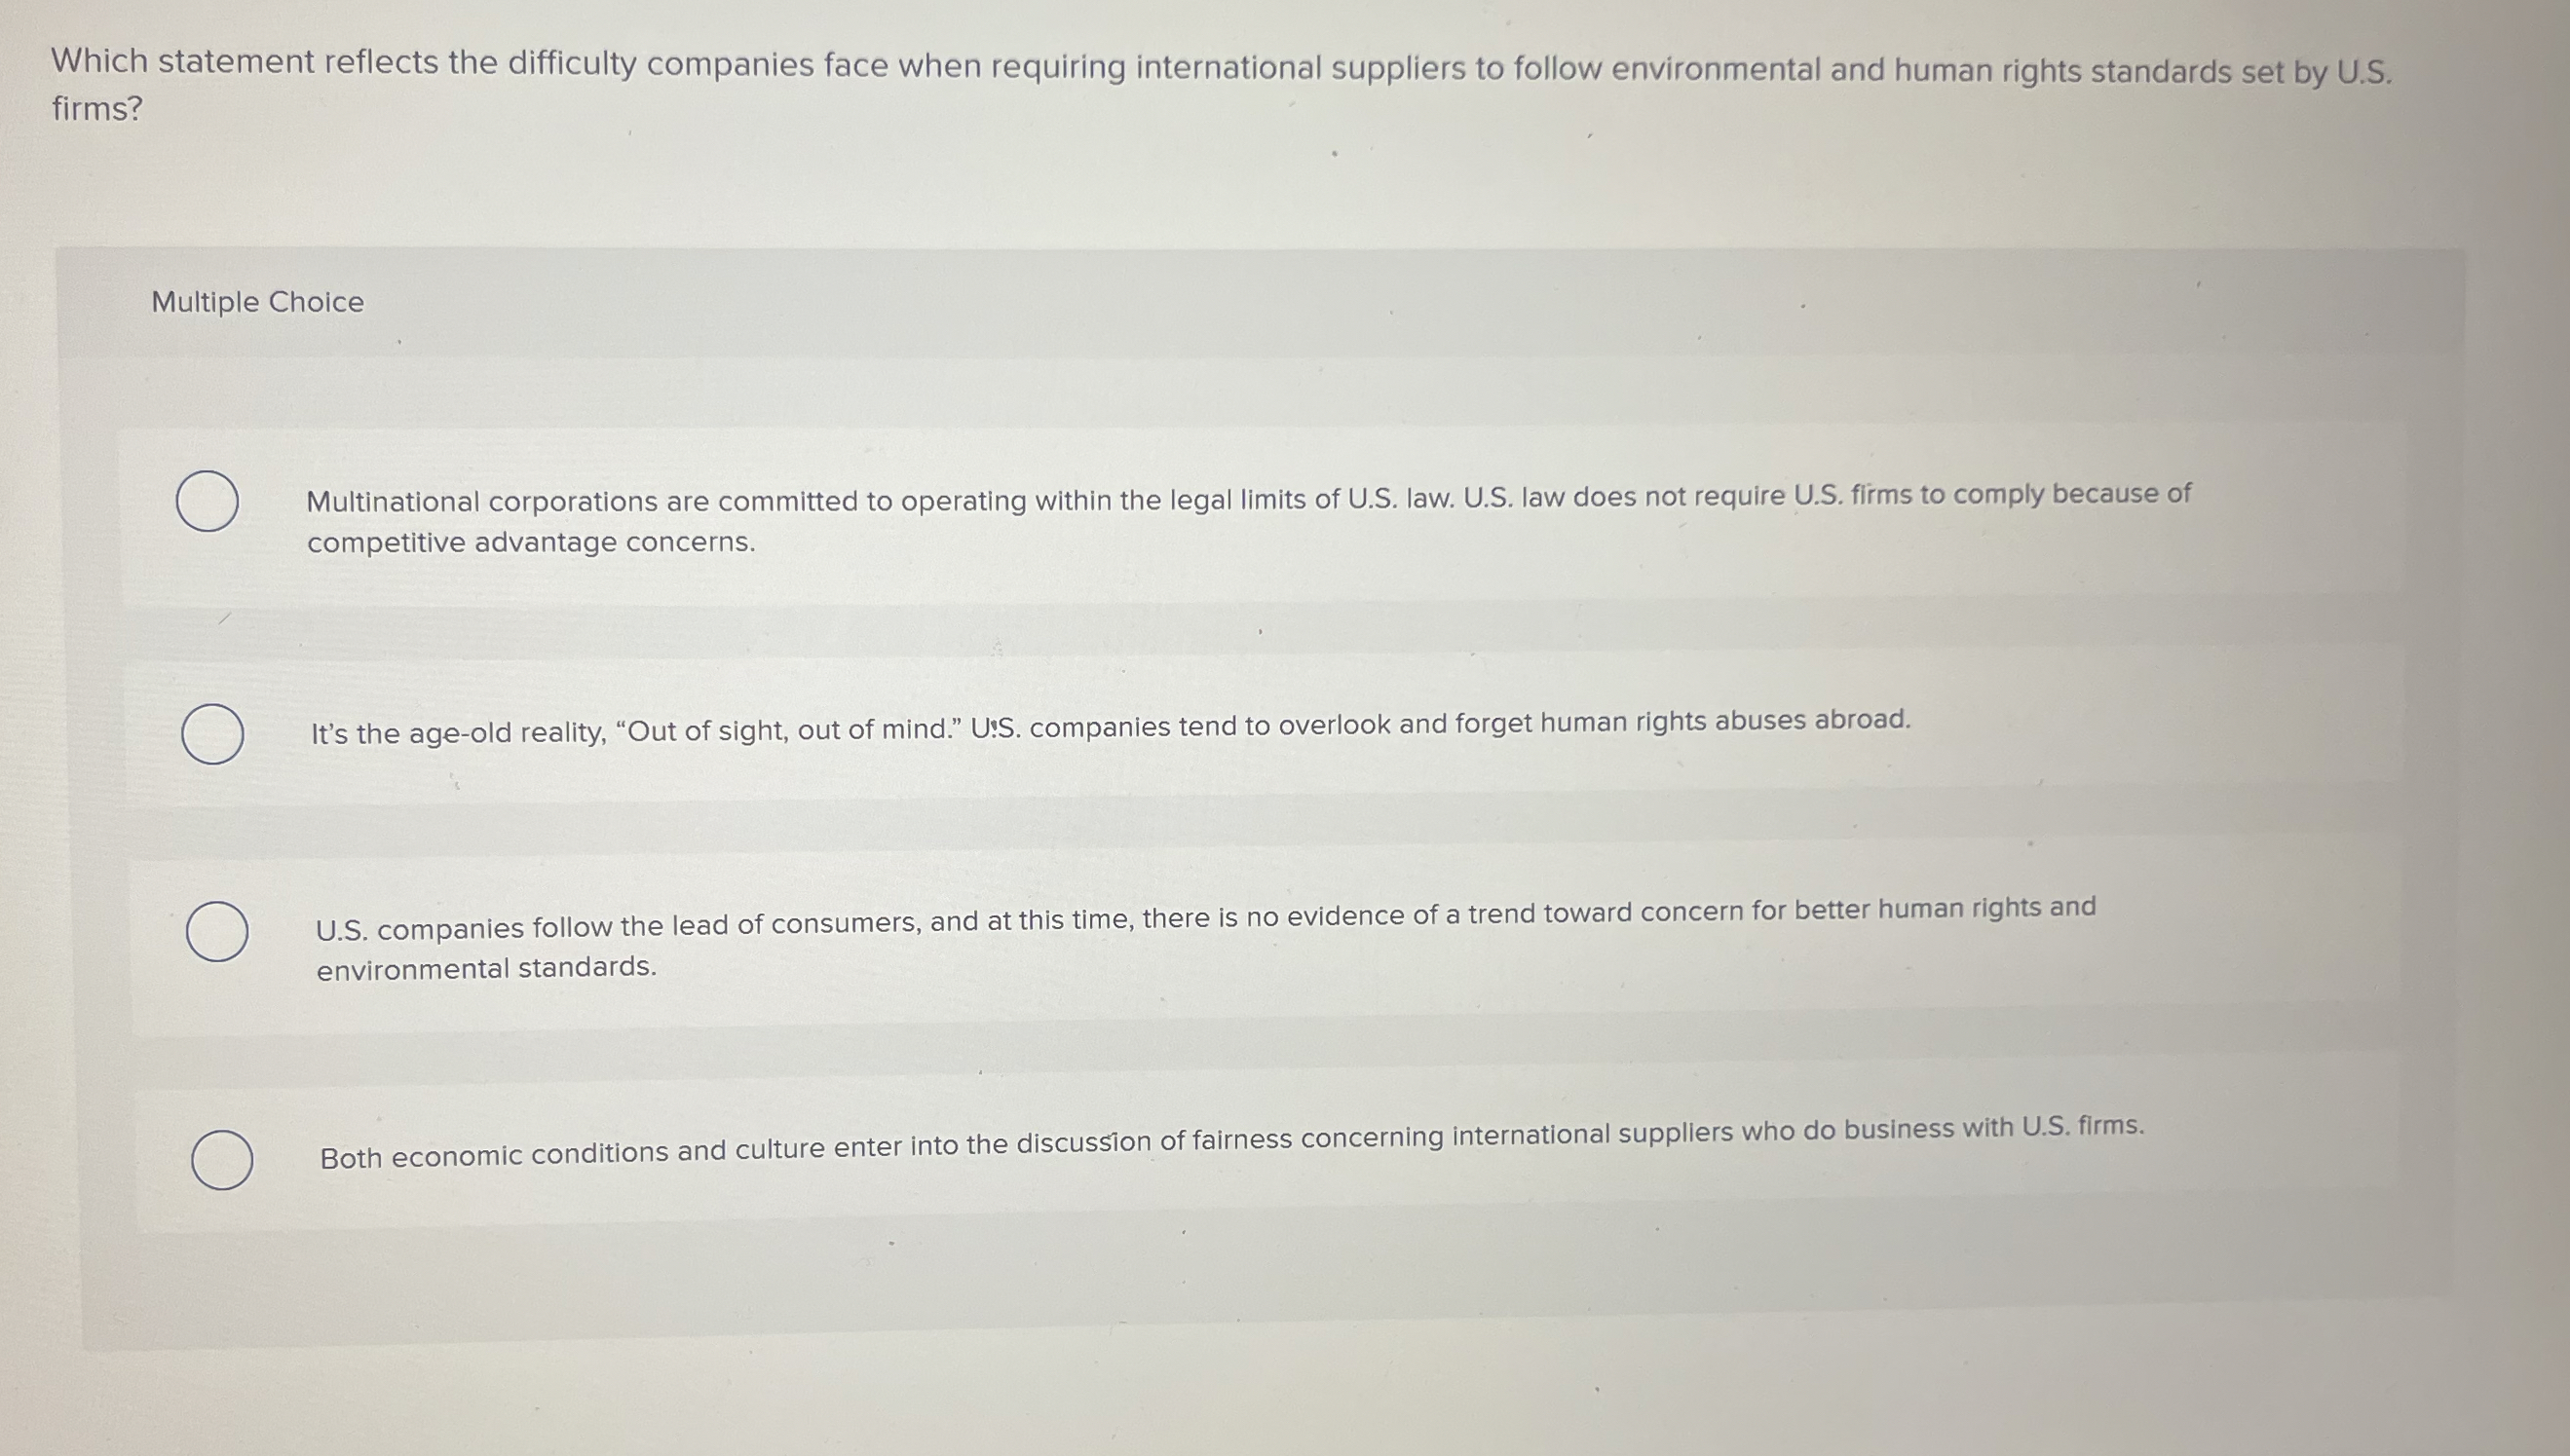2570x1456 pixels.
Task: Click the question text about international suppliers
Action: coord(1100,68)
